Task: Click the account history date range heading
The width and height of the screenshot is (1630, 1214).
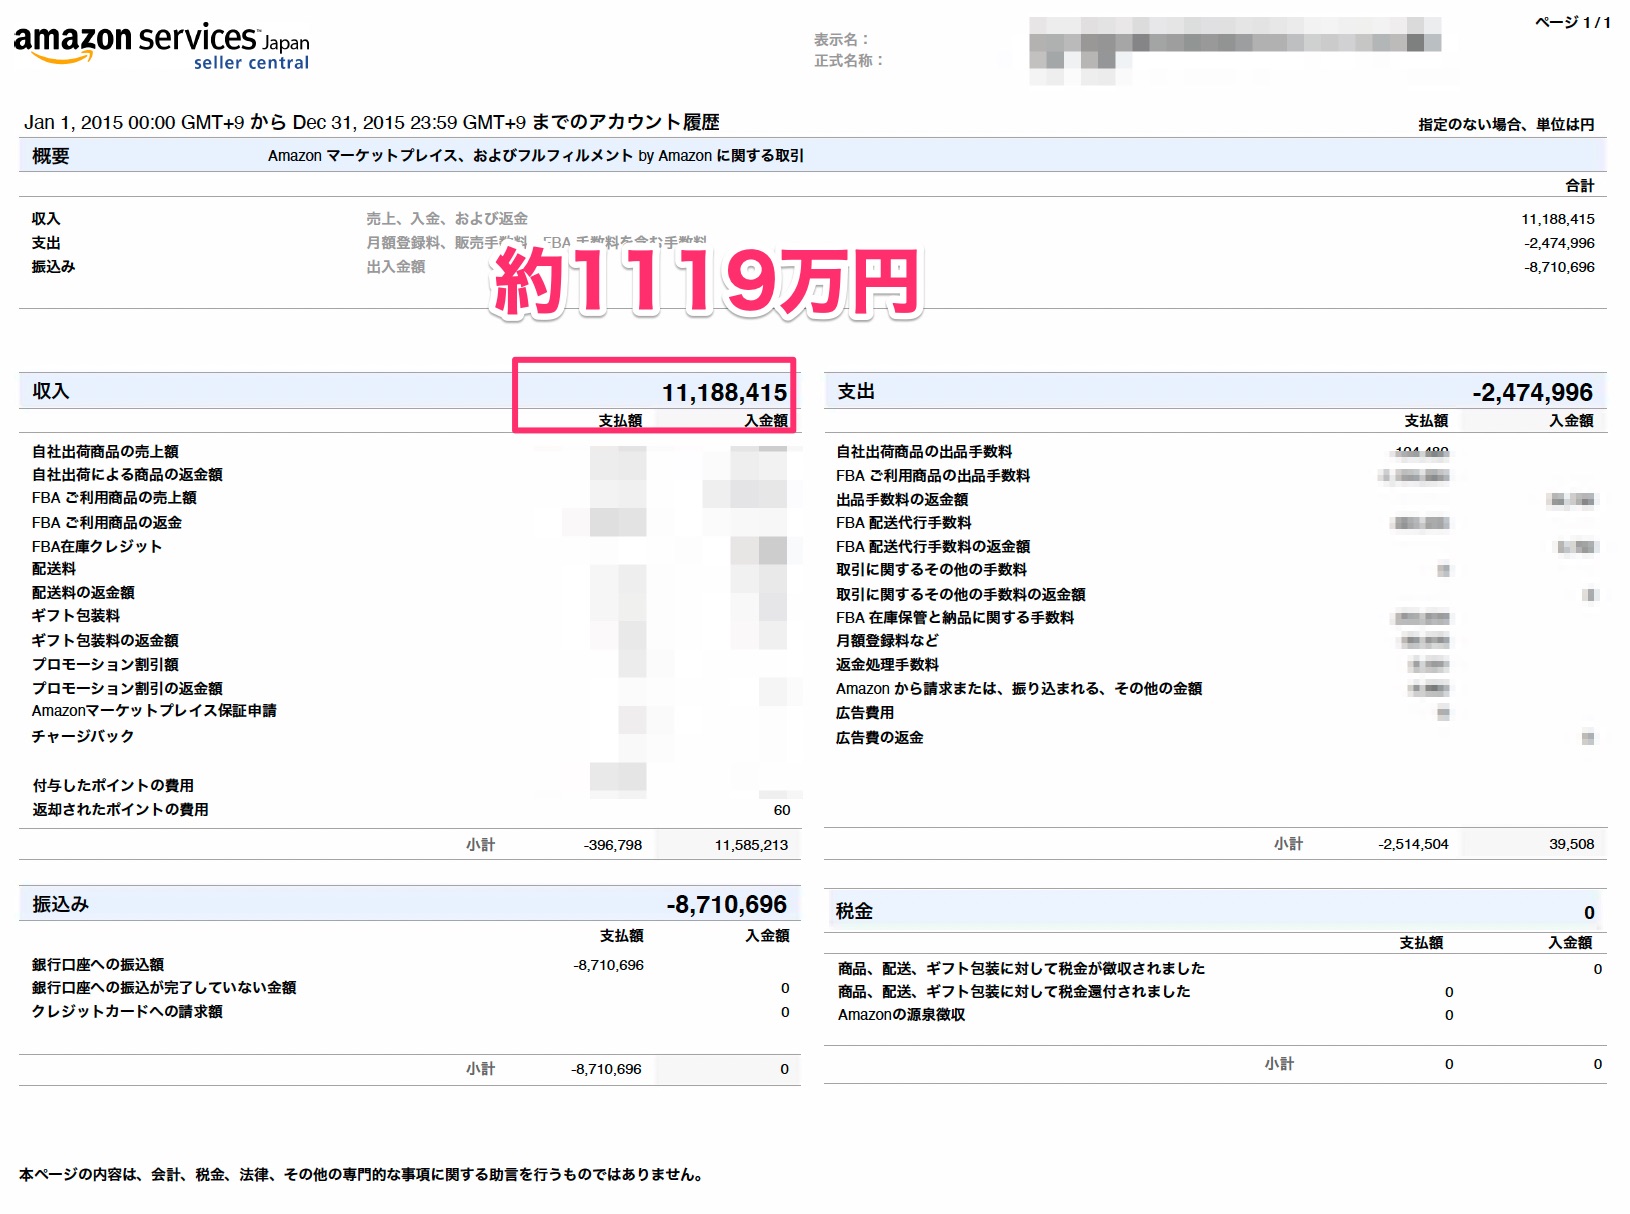Action: (x=371, y=122)
